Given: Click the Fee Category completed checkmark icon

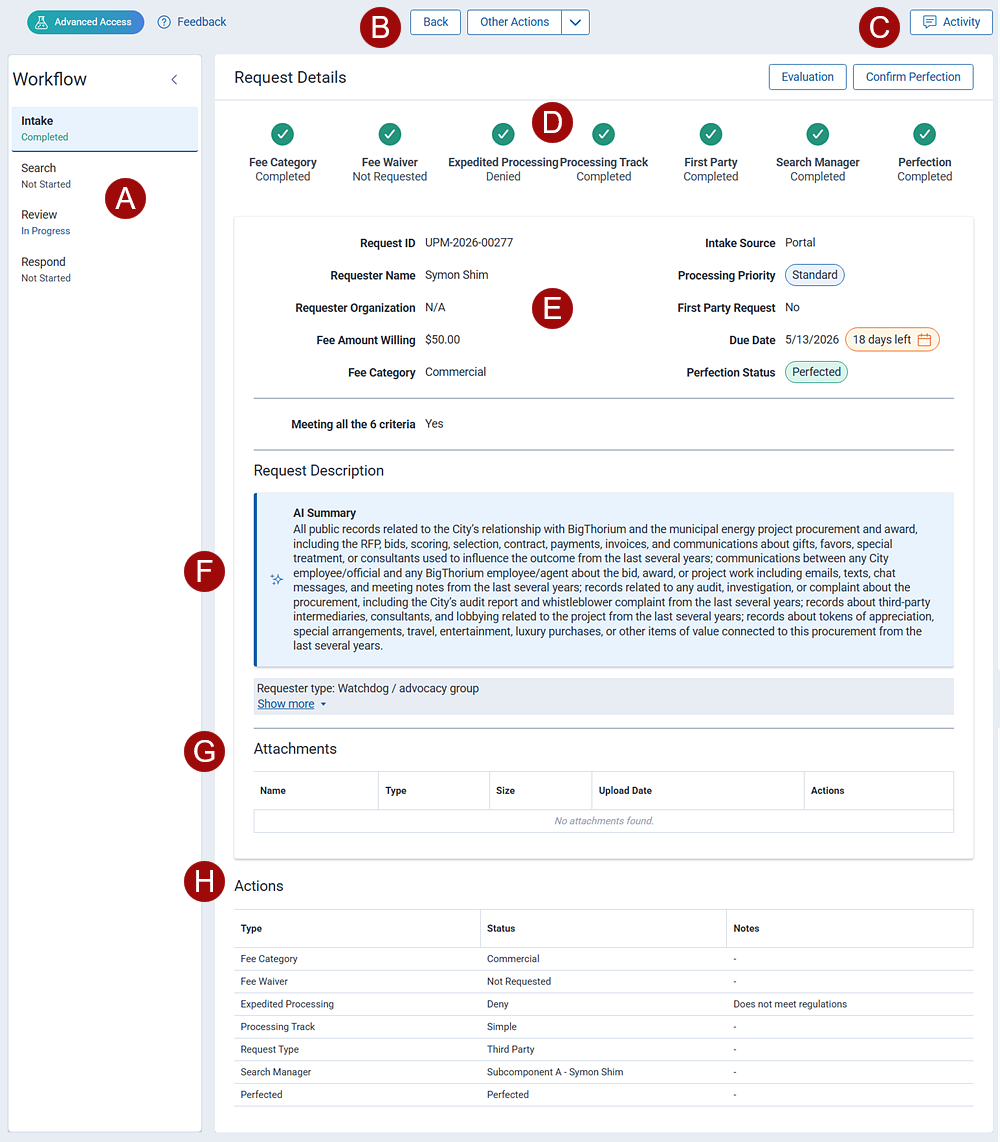Looking at the screenshot, I should coord(283,134).
